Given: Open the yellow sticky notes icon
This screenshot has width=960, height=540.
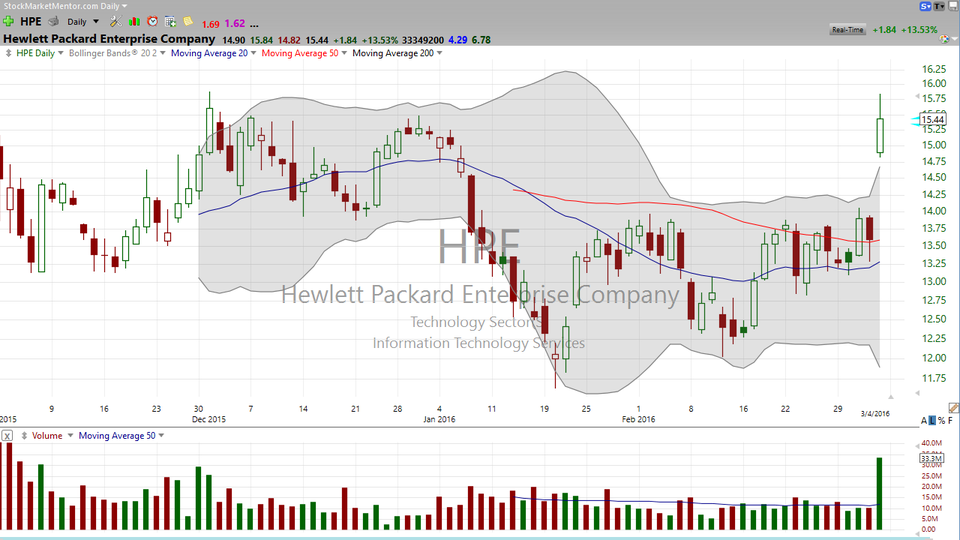Looking at the screenshot, I should click(188, 21).
